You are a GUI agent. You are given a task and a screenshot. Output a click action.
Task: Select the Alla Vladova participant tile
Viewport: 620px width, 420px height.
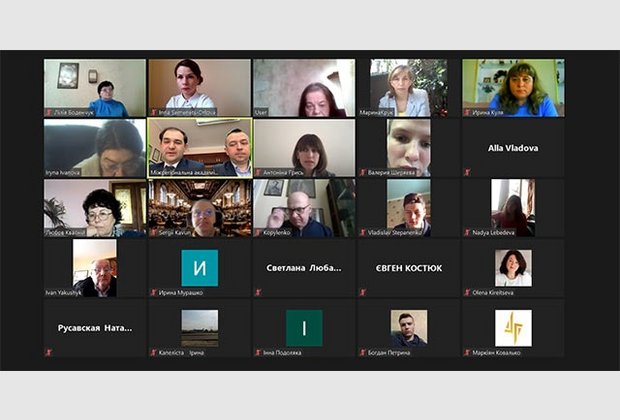[513, 148]
